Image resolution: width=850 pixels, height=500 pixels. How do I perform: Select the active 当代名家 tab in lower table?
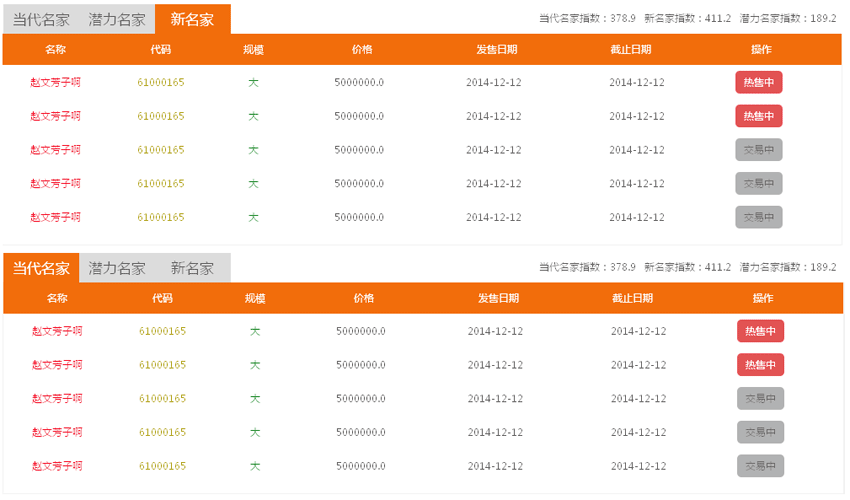coord(41,268)
